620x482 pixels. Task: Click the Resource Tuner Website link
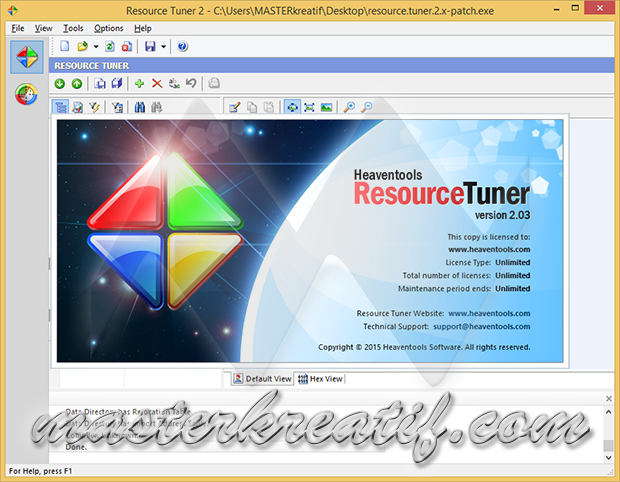click(x=489, y=314)
